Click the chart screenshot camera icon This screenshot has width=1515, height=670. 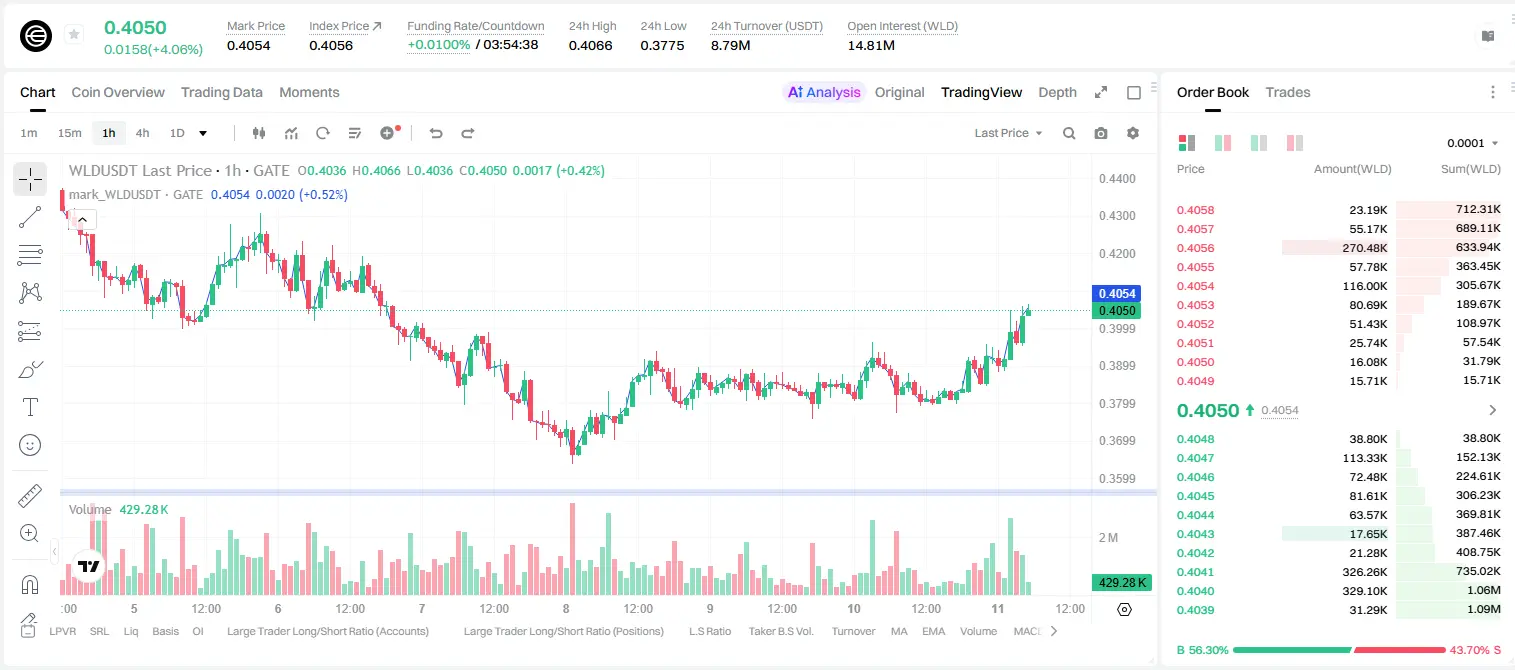1101,133
